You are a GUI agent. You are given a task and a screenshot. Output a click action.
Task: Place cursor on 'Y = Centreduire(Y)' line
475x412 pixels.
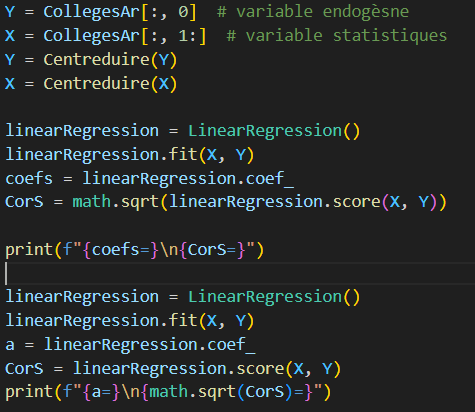(x=91, y=60)
